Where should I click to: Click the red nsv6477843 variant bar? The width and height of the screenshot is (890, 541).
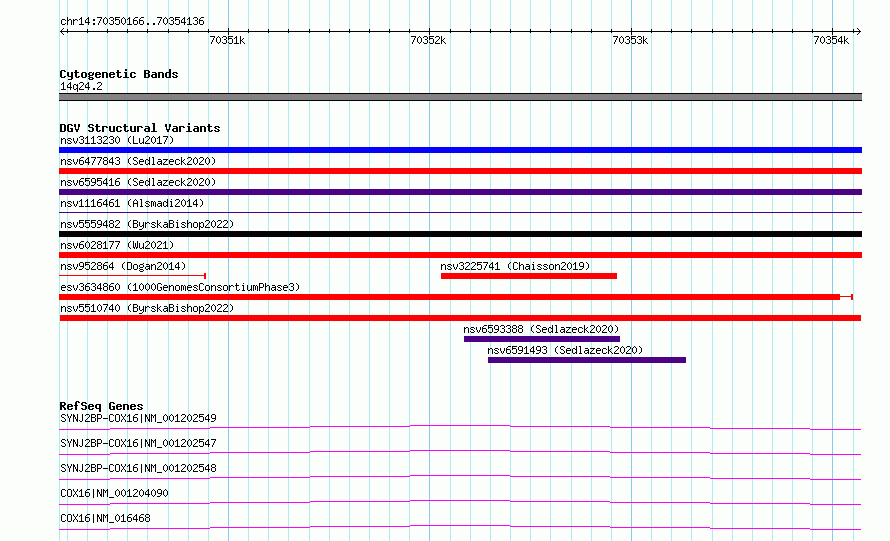point(460,171)
